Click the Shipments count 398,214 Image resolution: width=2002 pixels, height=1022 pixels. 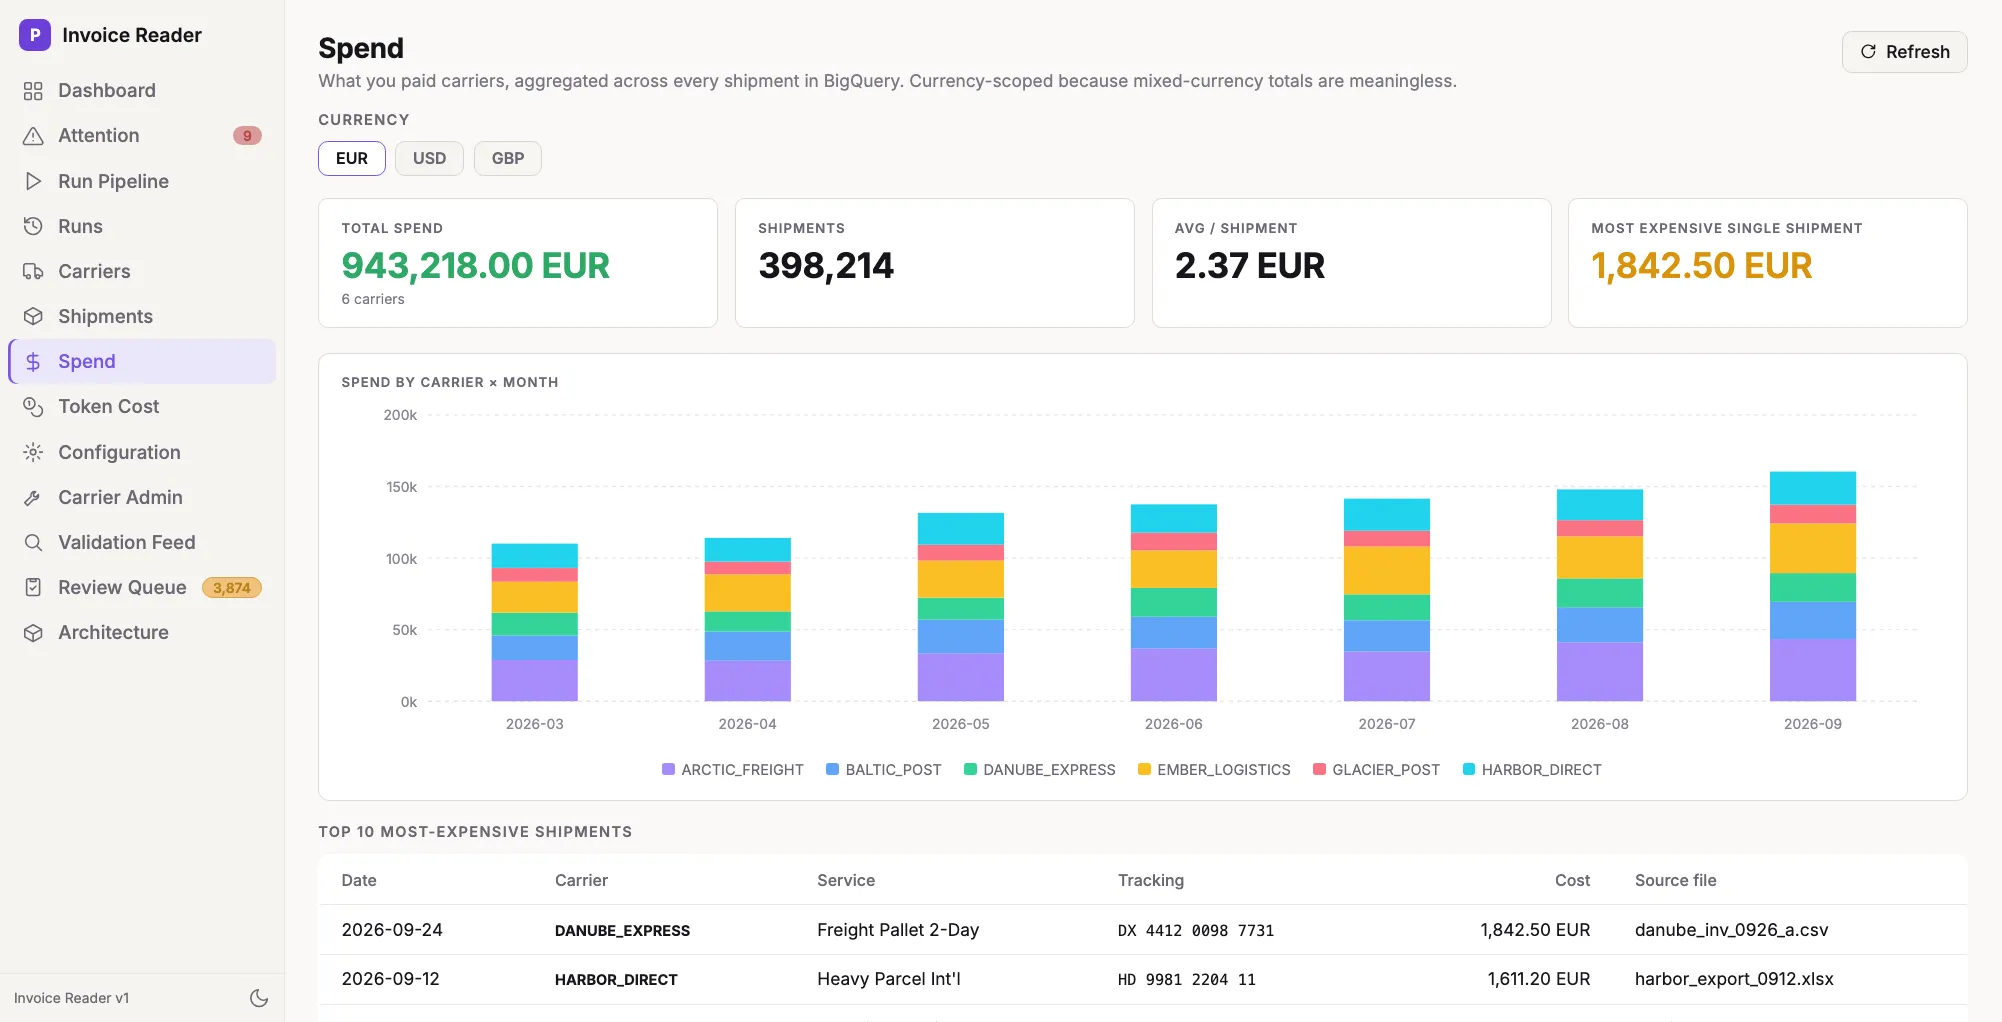tap(826, 266)
